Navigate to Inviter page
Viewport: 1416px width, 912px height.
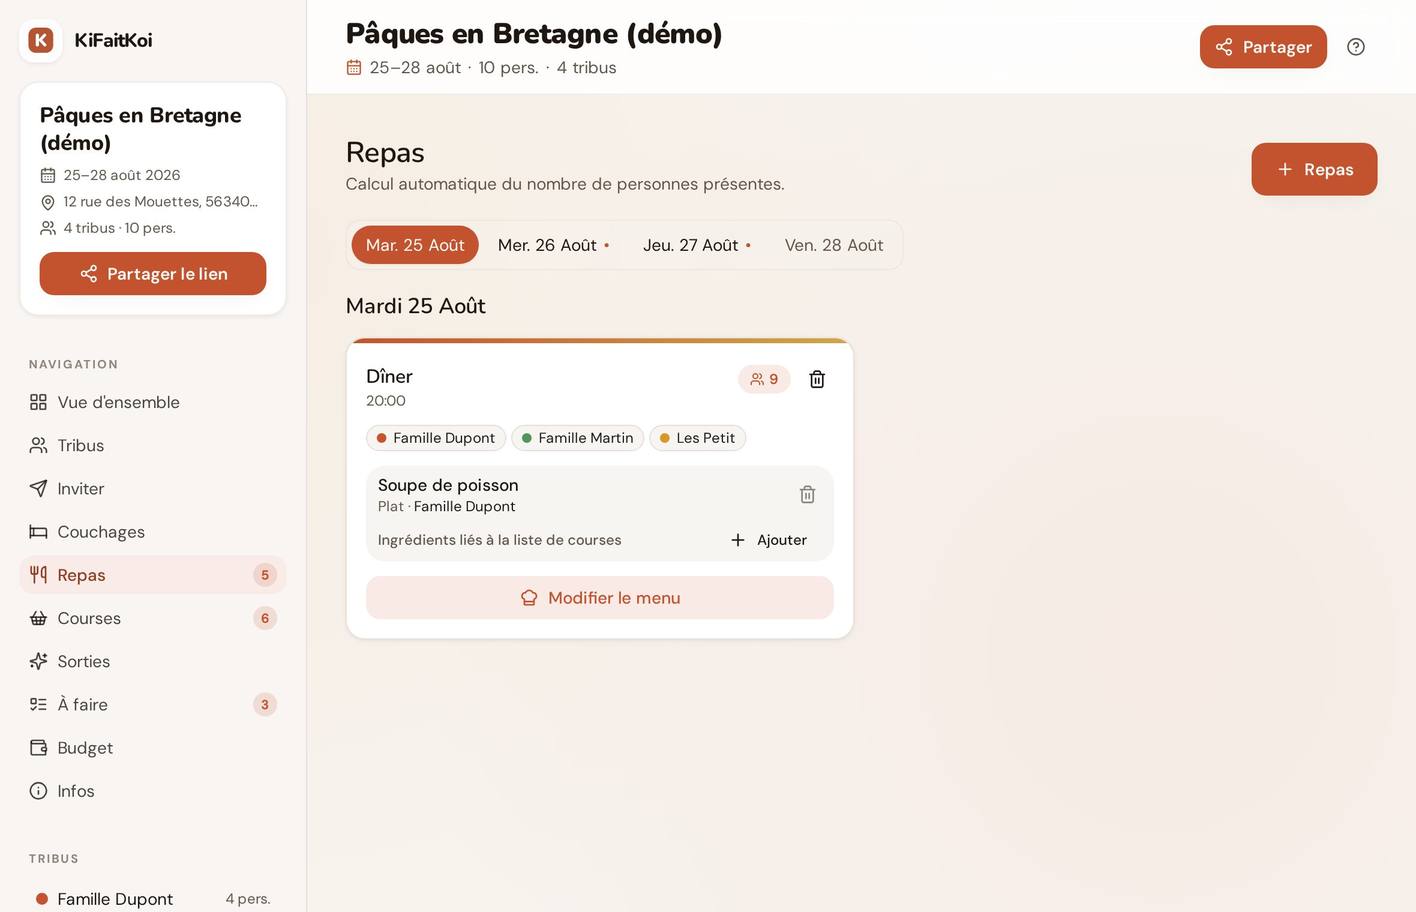(x=153, y=489)
